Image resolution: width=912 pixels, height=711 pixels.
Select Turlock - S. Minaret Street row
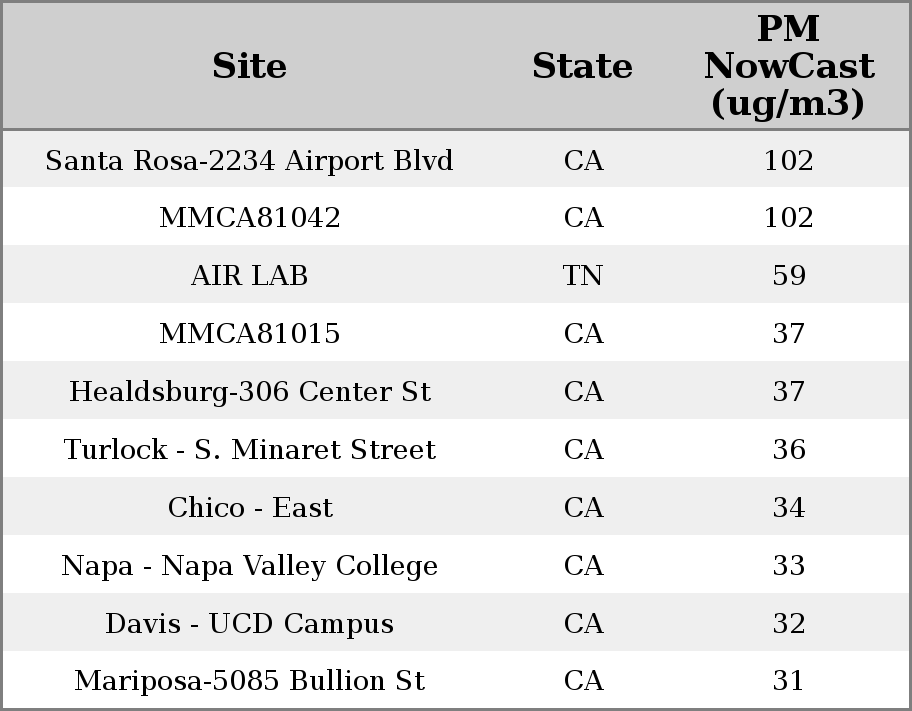(x=249, y=450)
